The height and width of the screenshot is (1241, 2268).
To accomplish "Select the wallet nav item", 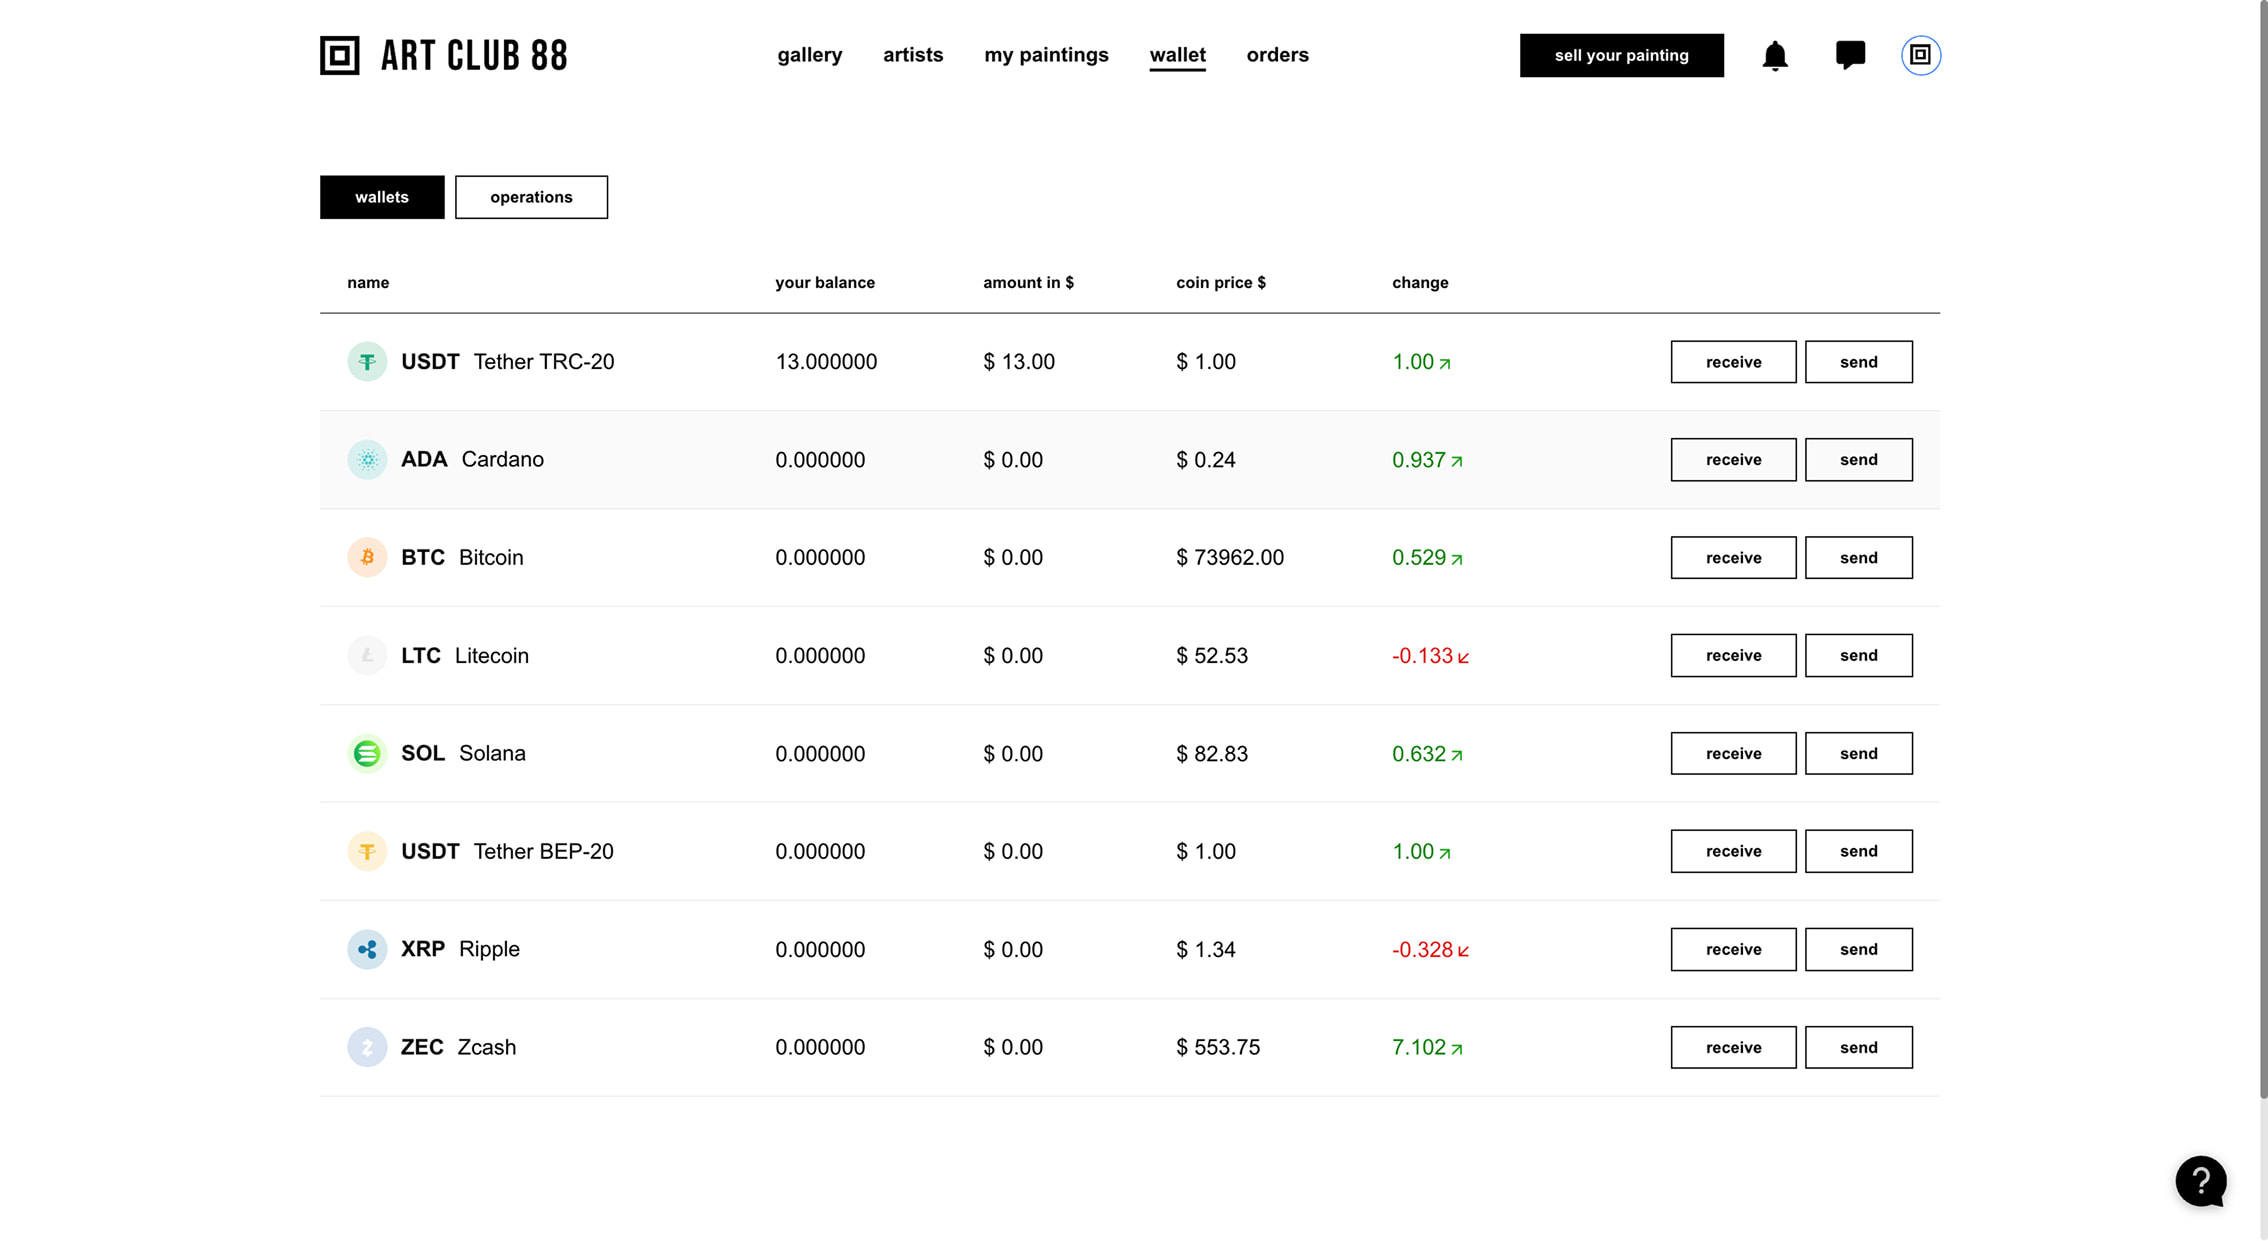I will coord(1177,55).
